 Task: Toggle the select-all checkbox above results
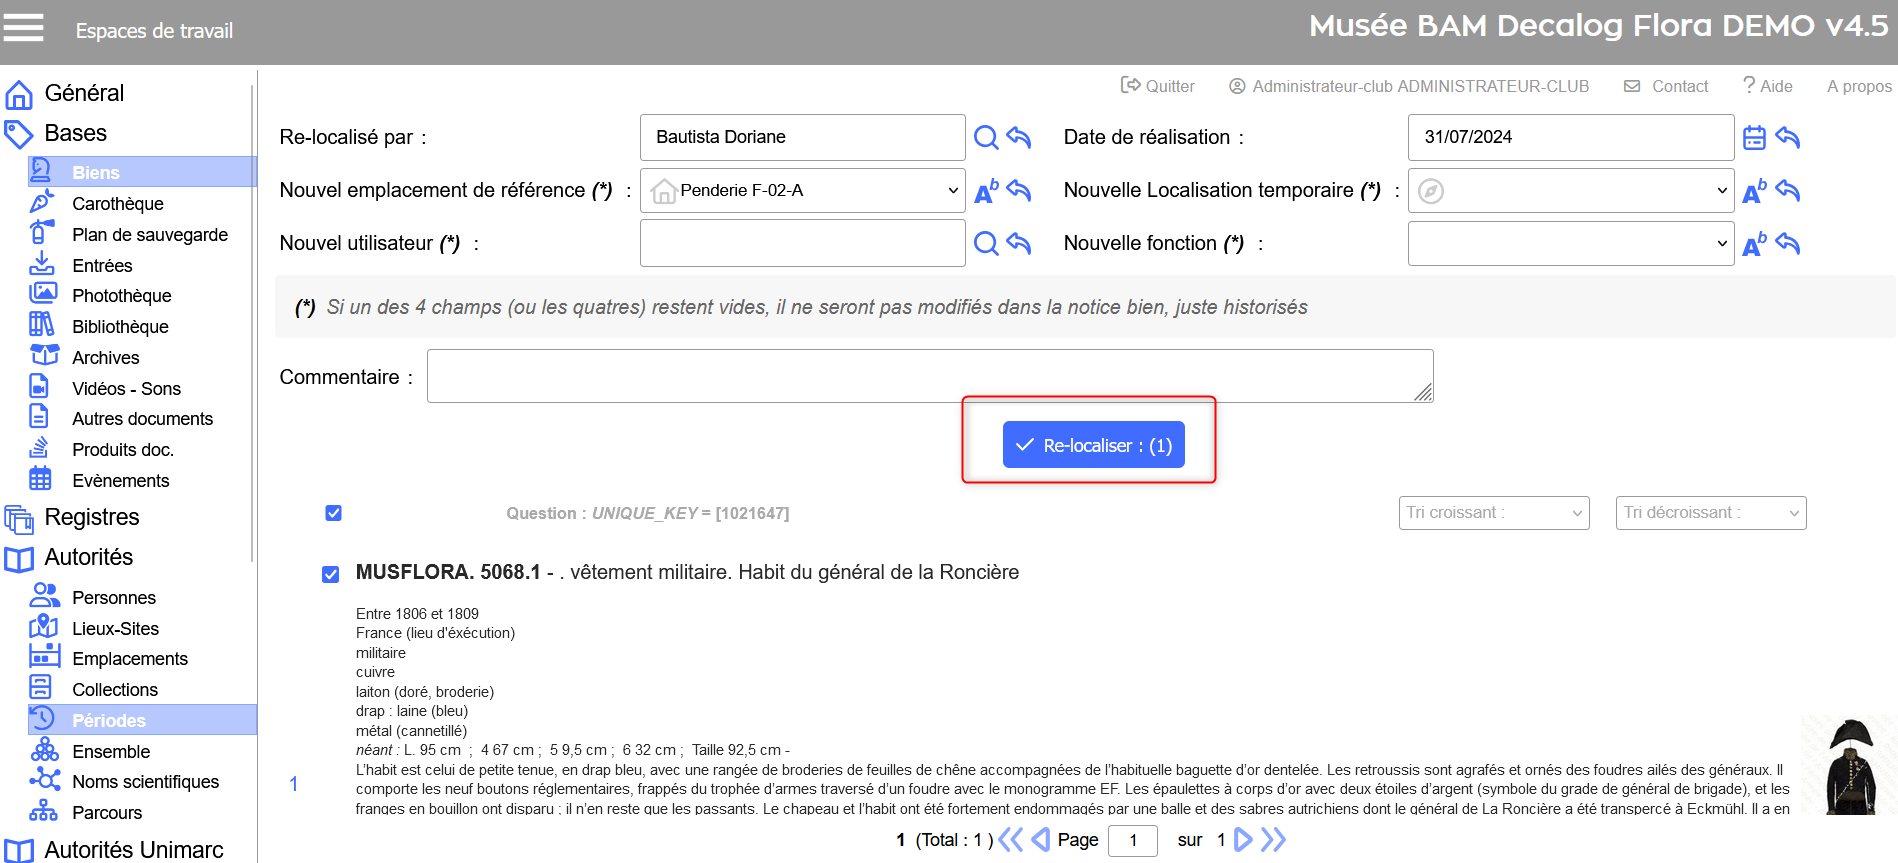click(334, 513)
